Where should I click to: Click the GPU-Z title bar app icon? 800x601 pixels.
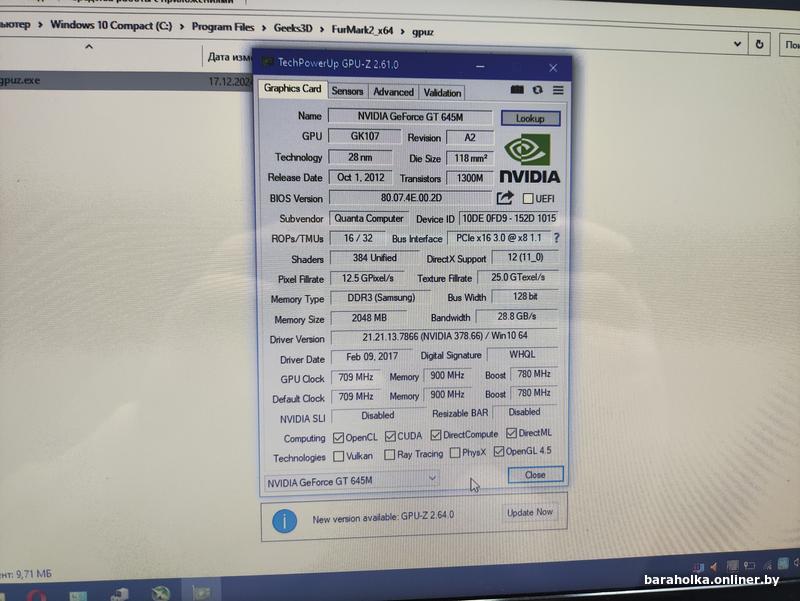point(267,62)
